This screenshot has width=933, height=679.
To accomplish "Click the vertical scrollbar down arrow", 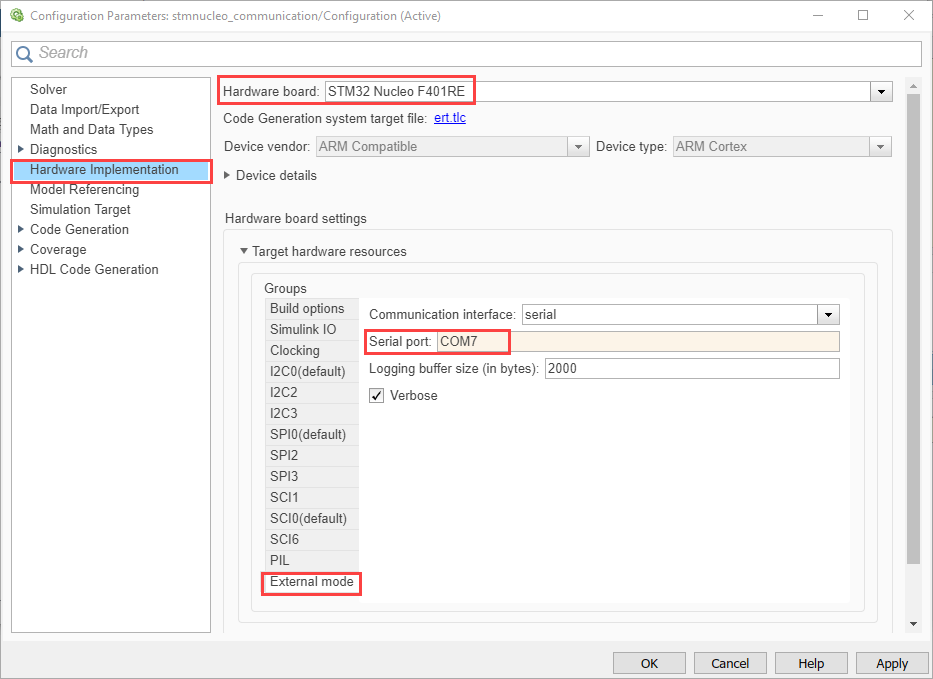I will point(912,624).
